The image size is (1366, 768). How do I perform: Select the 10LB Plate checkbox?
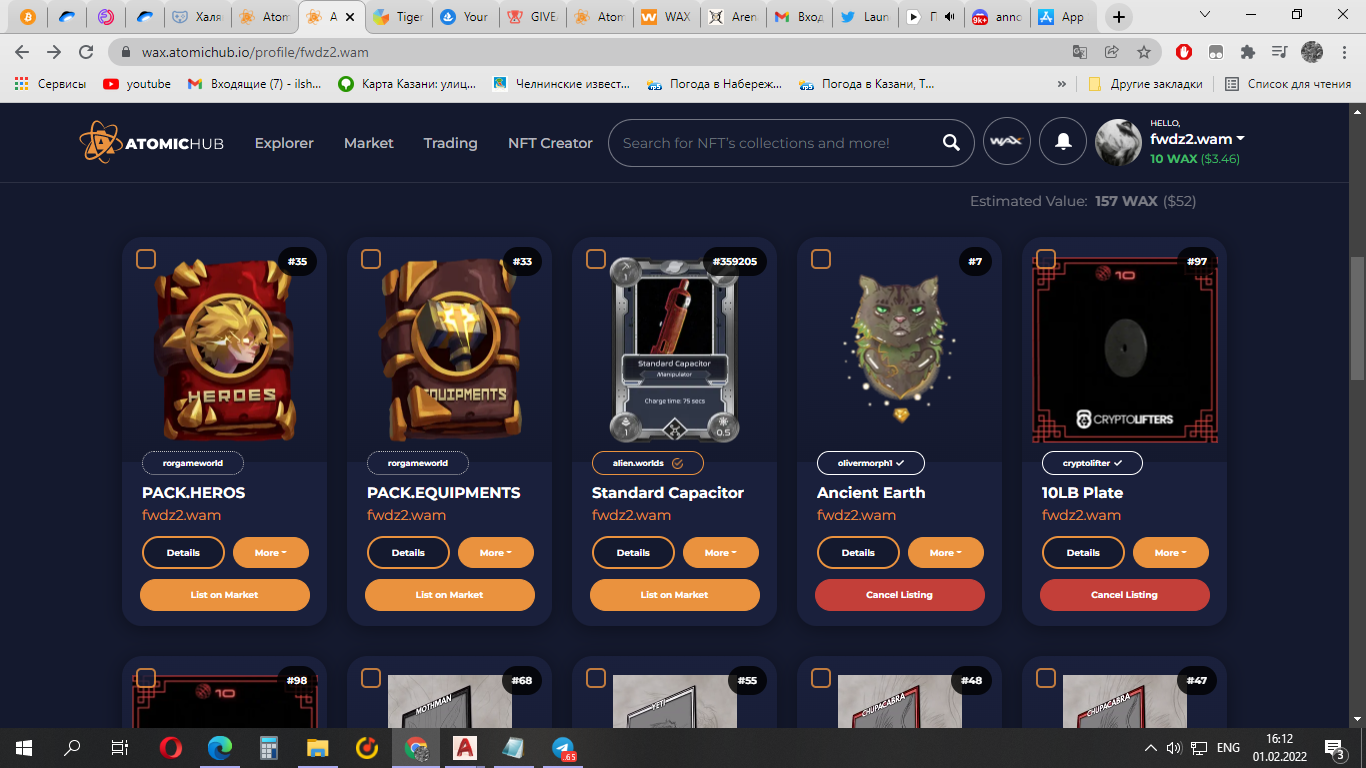click(1046, 259)
